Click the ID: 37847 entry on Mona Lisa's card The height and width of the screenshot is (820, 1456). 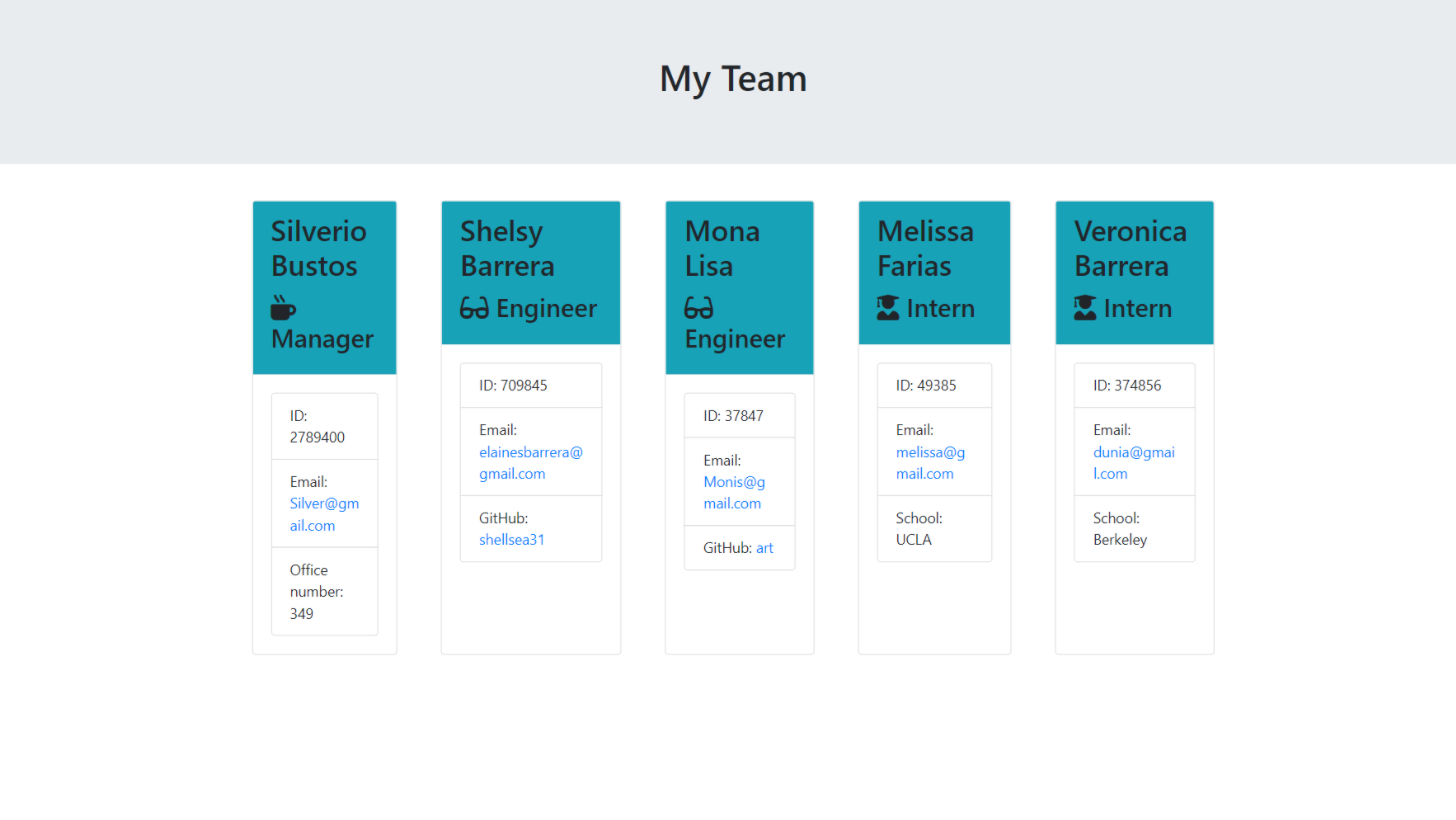point(739,415)
